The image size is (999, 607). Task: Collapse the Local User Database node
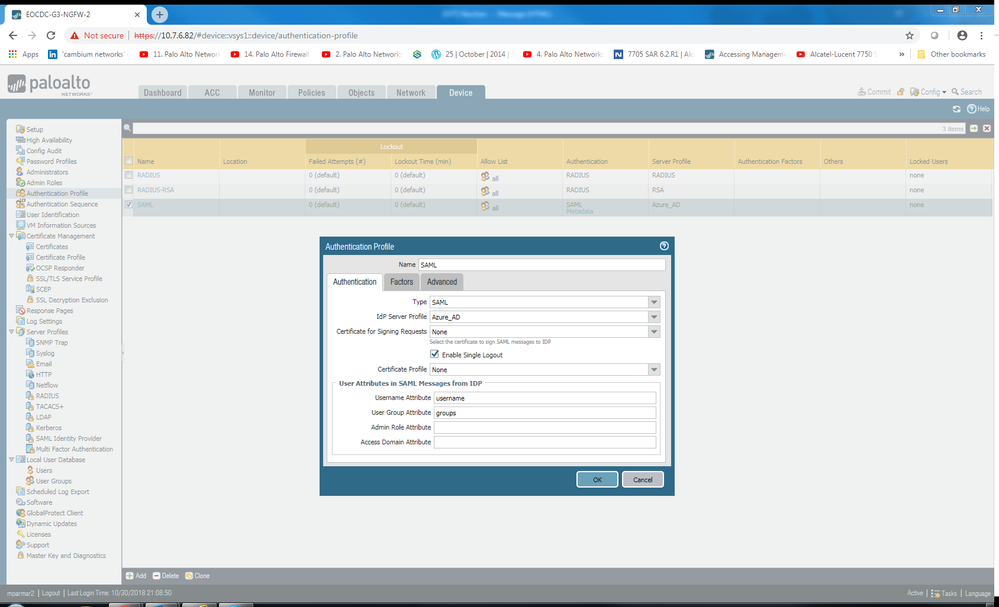(11, 459)
